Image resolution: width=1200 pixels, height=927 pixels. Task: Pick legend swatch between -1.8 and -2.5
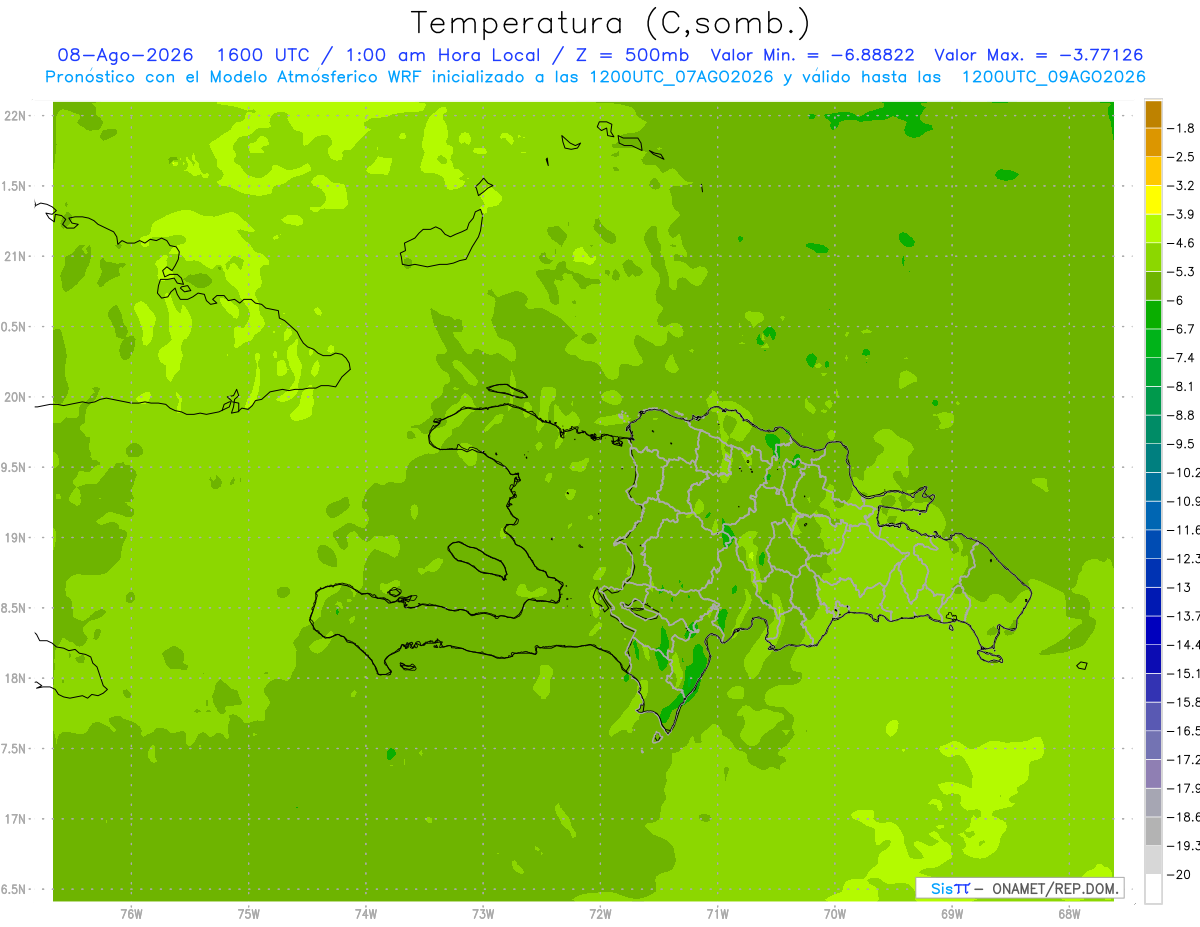[1153, 142]
